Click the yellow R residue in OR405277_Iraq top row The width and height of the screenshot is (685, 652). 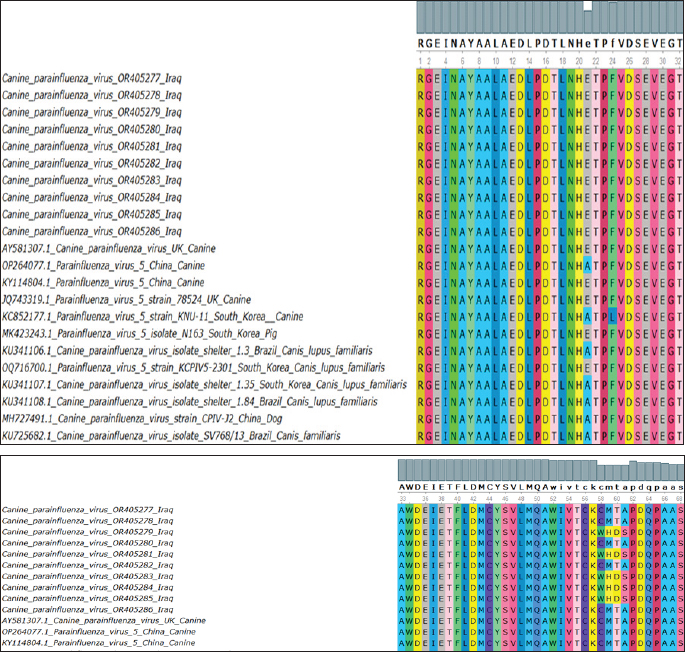(x=423, y=76)
